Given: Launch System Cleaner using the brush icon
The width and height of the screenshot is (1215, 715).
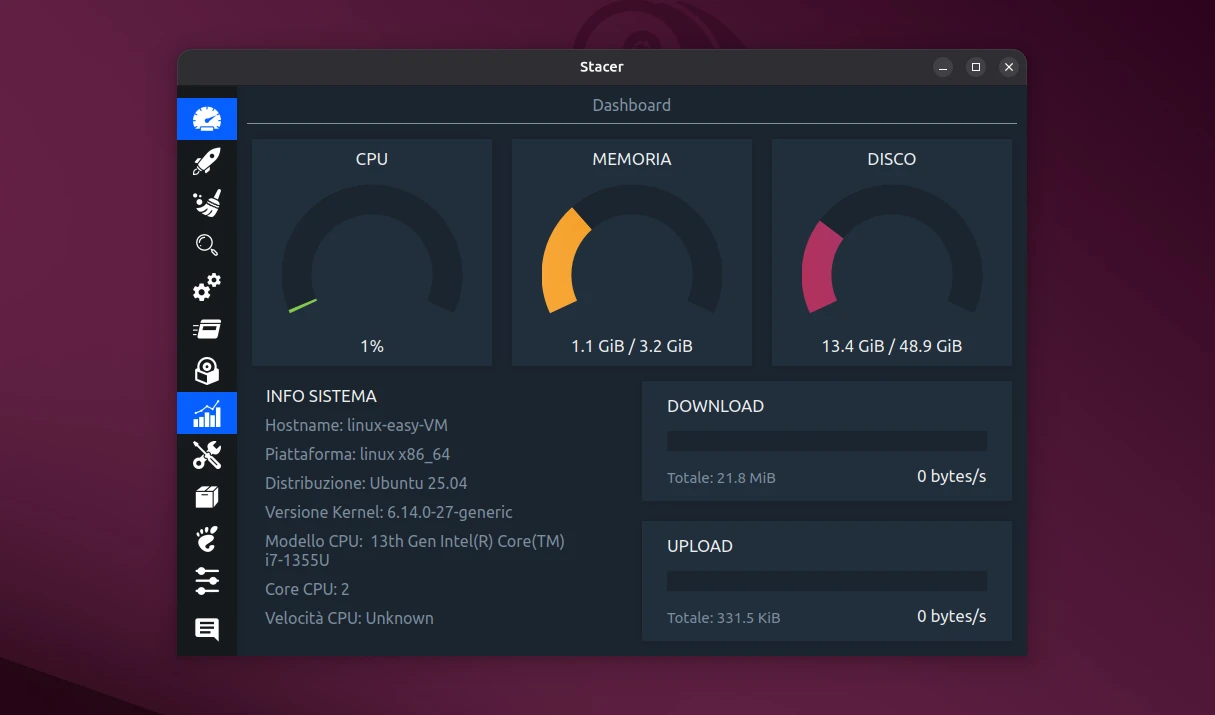Looking at the screenshot, I should [x=207, y=202].
